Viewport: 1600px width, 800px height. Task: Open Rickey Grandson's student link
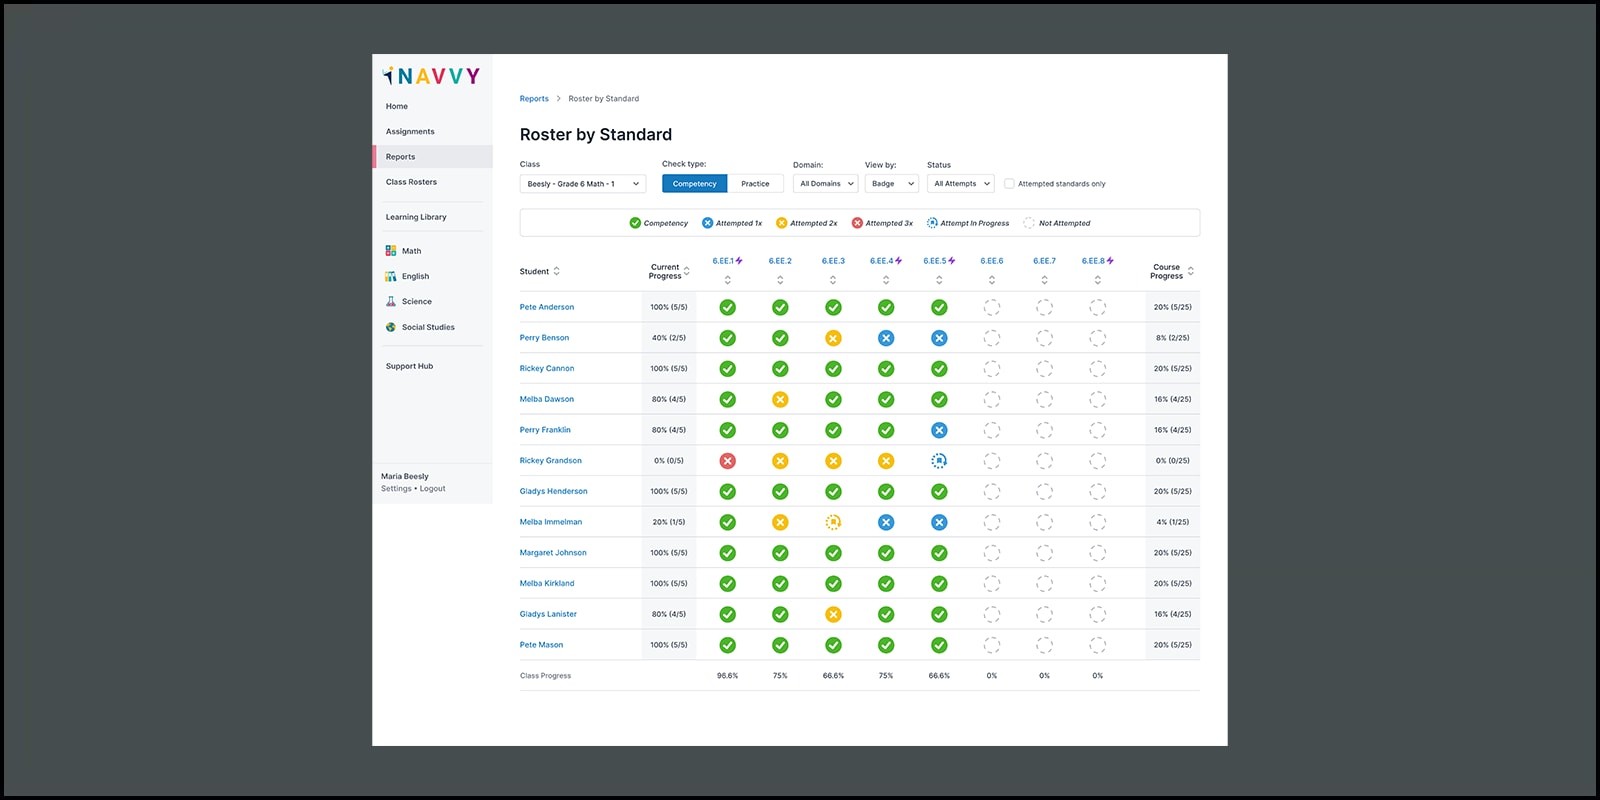point(550,461)
